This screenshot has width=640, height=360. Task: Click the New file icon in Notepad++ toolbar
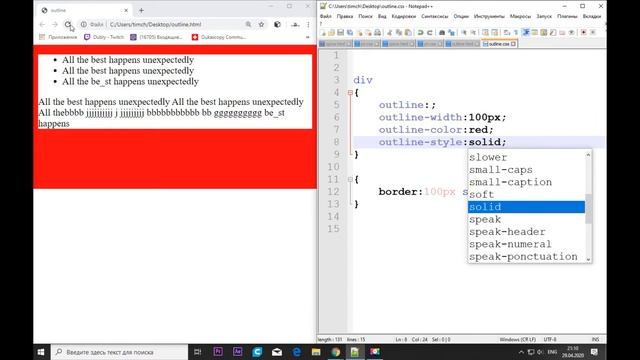tap(323, 32)
